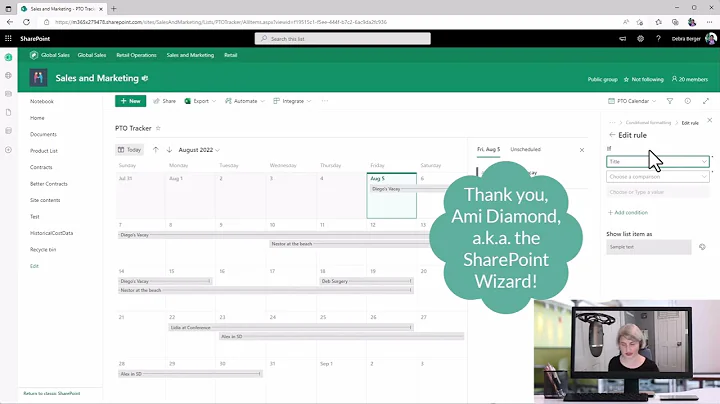Favorite the PTO Tracker list with the star
This screenshot has width=720, height=404.
coord(158,128)
